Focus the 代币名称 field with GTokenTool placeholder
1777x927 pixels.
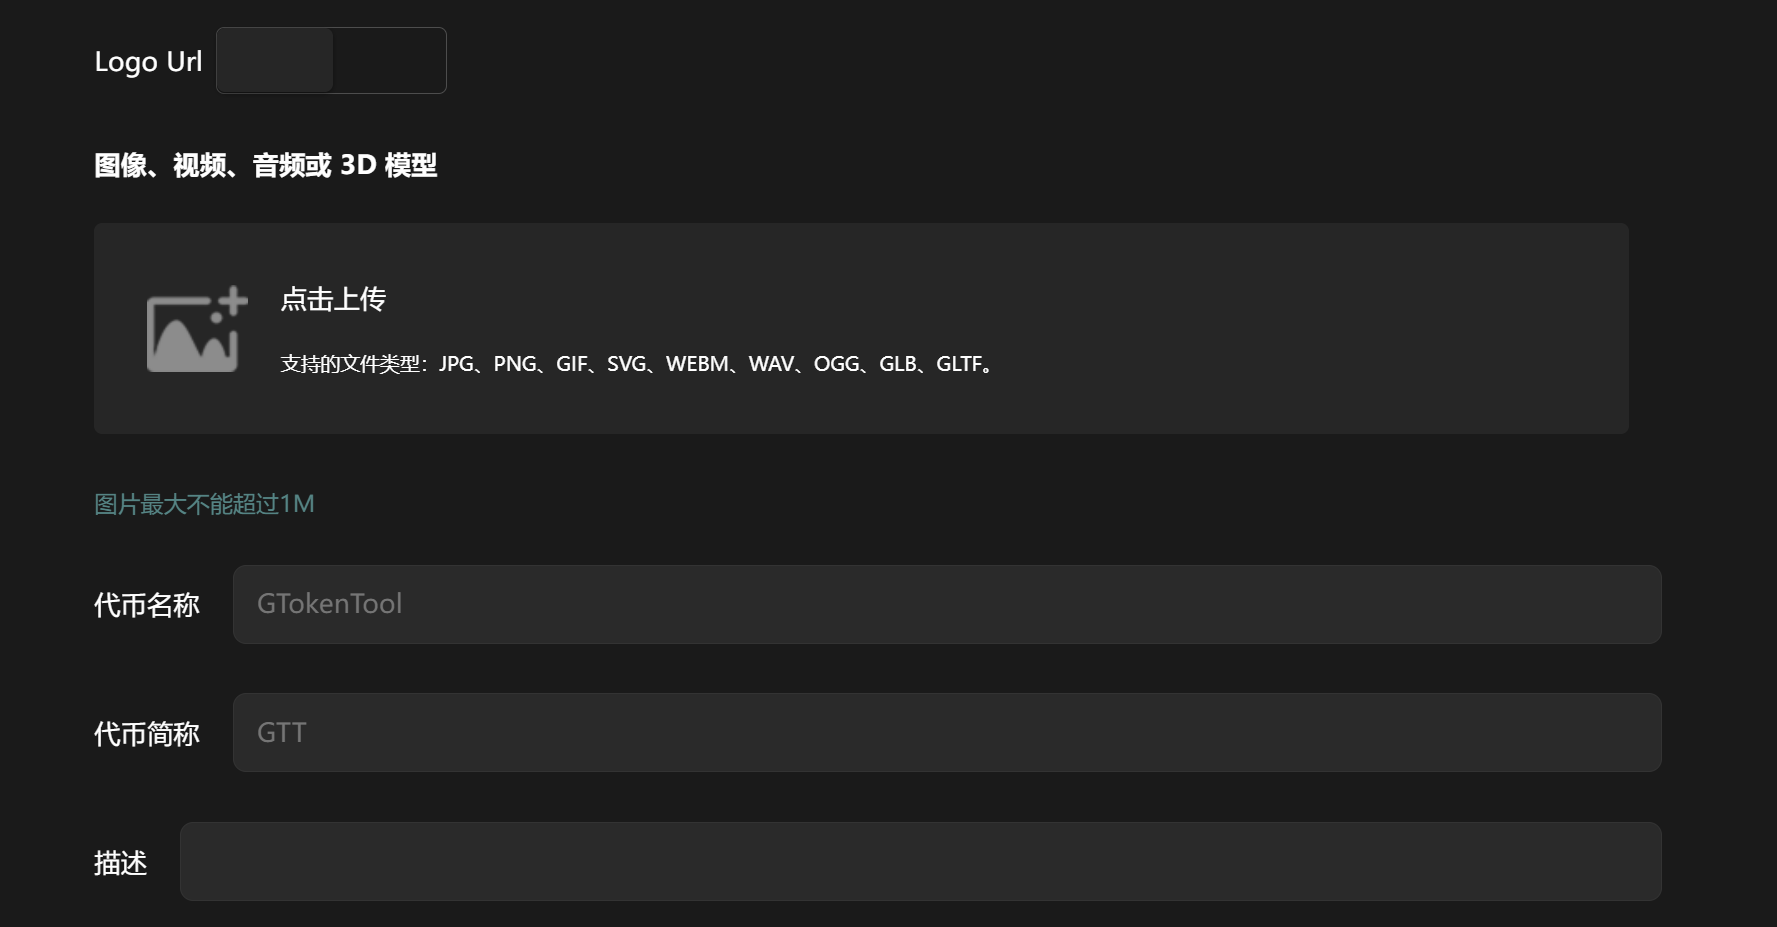click(x=946, y=604)
